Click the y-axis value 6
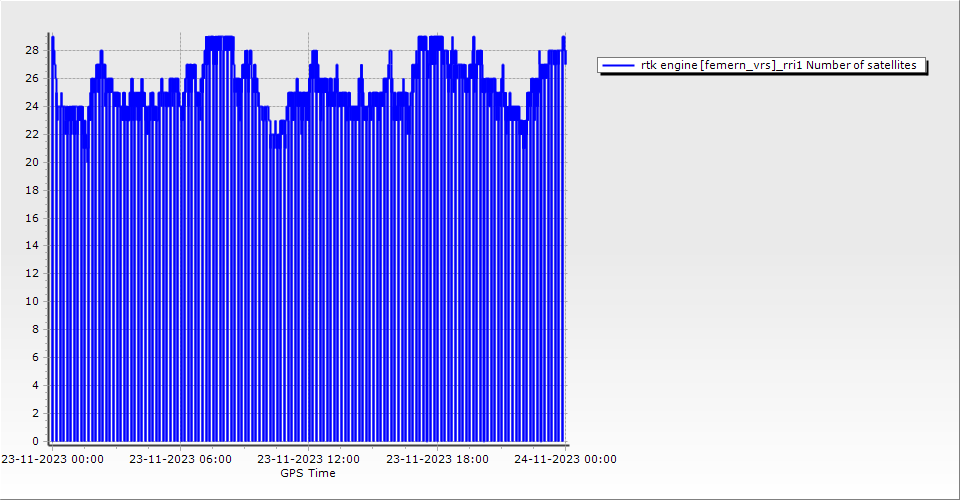This screenshot has height=500, width=960. (x=36, y=357)
